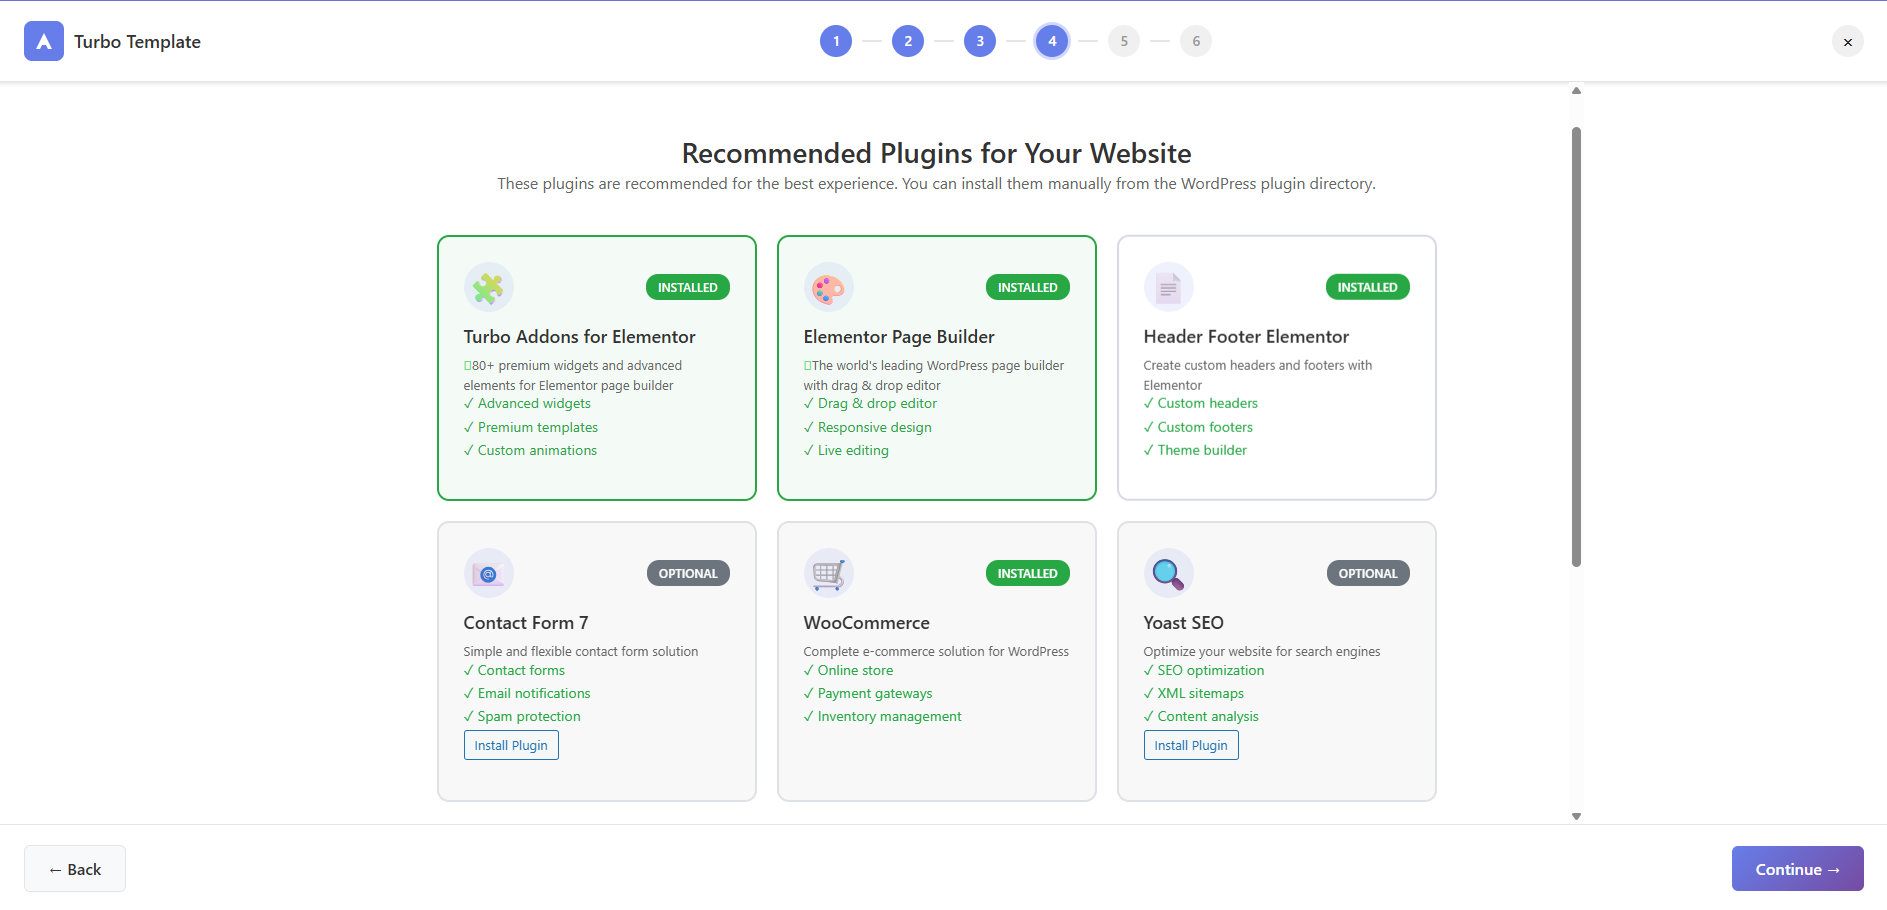Screen dimensions: 1887x910
Task: Click the vertical scrollbar thumb
Action: pos(1576,347)
